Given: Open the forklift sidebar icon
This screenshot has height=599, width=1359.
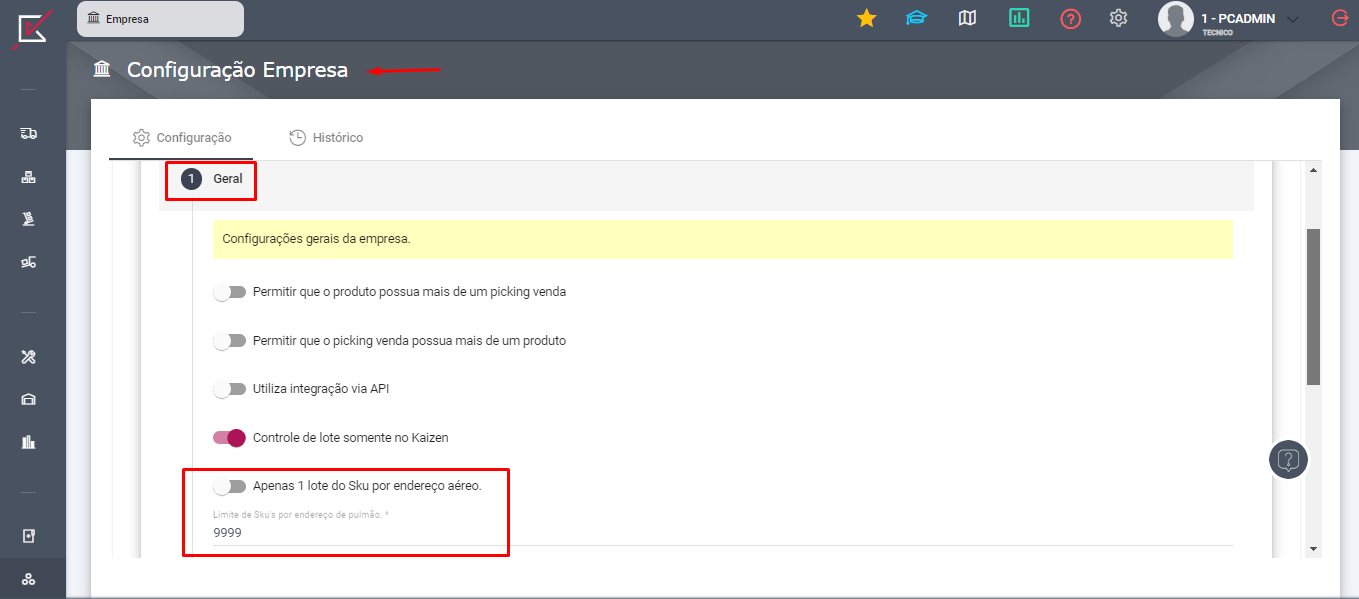Looking at the screenshot, I should coord(29,263).
